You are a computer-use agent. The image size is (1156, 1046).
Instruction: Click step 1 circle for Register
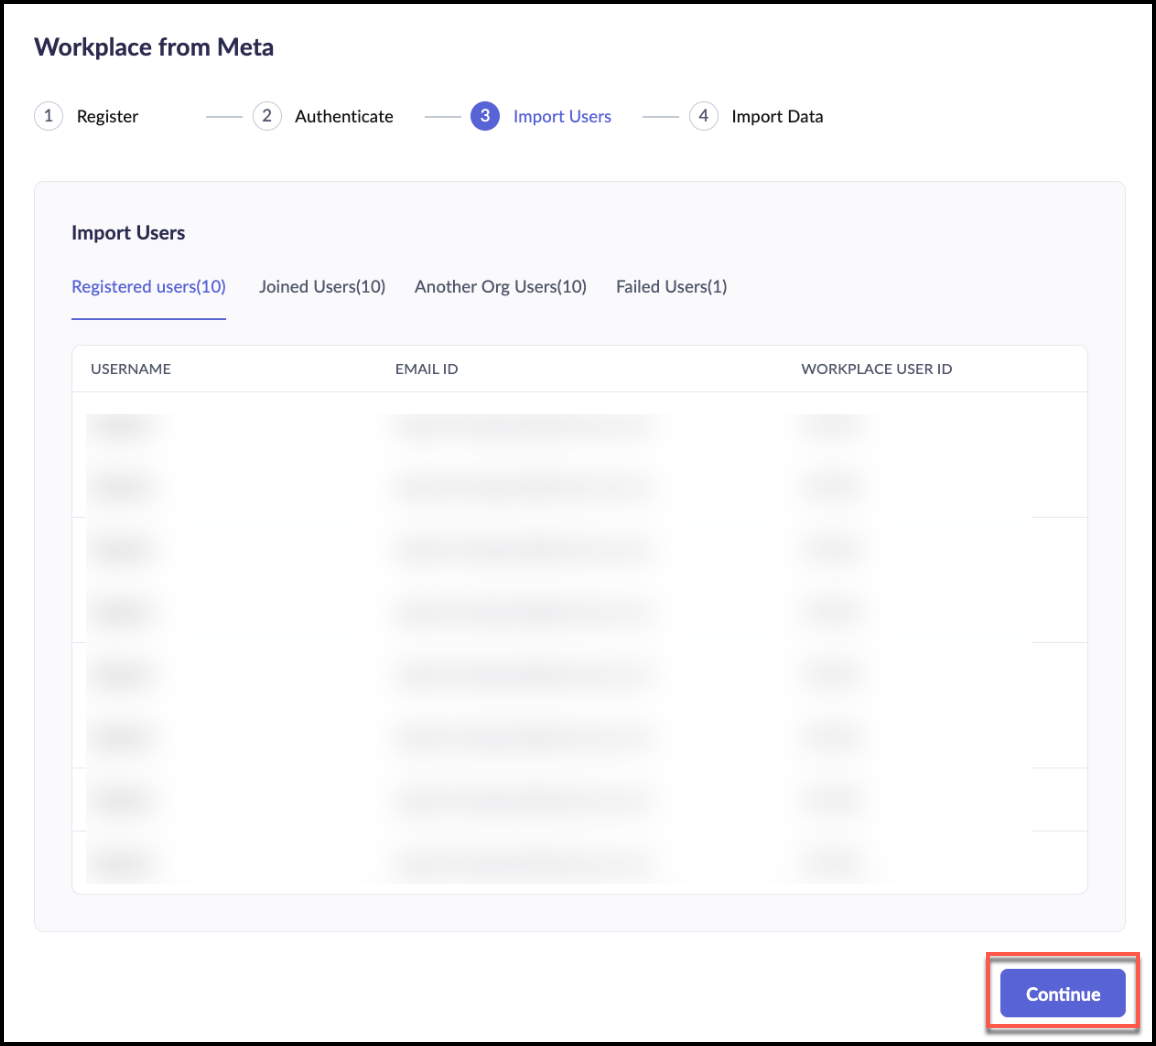[x=49, y=116]
